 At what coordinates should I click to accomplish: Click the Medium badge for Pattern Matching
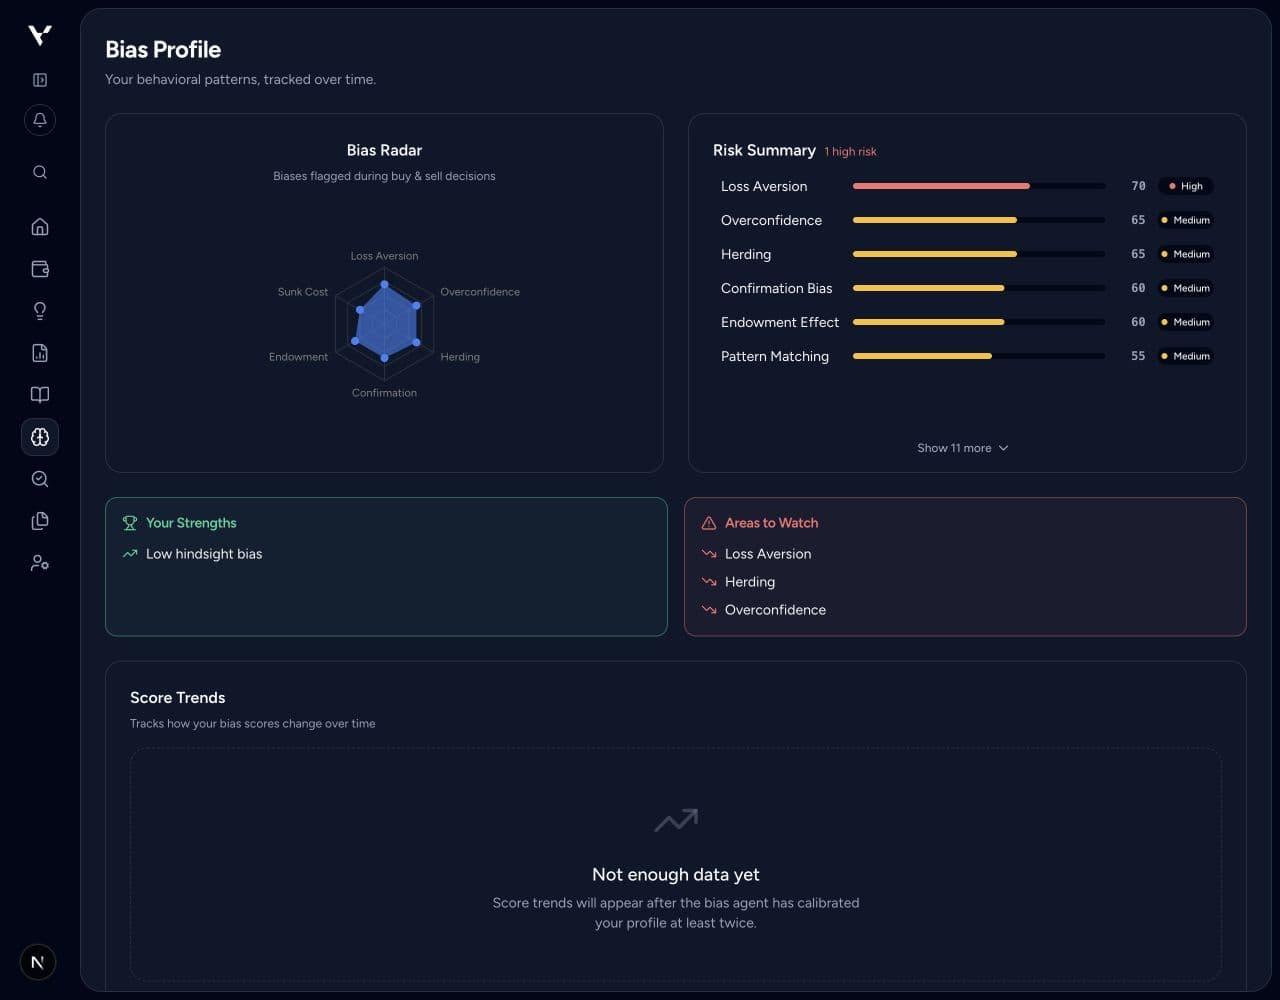pyautogui.click(x=1185, y=356)
